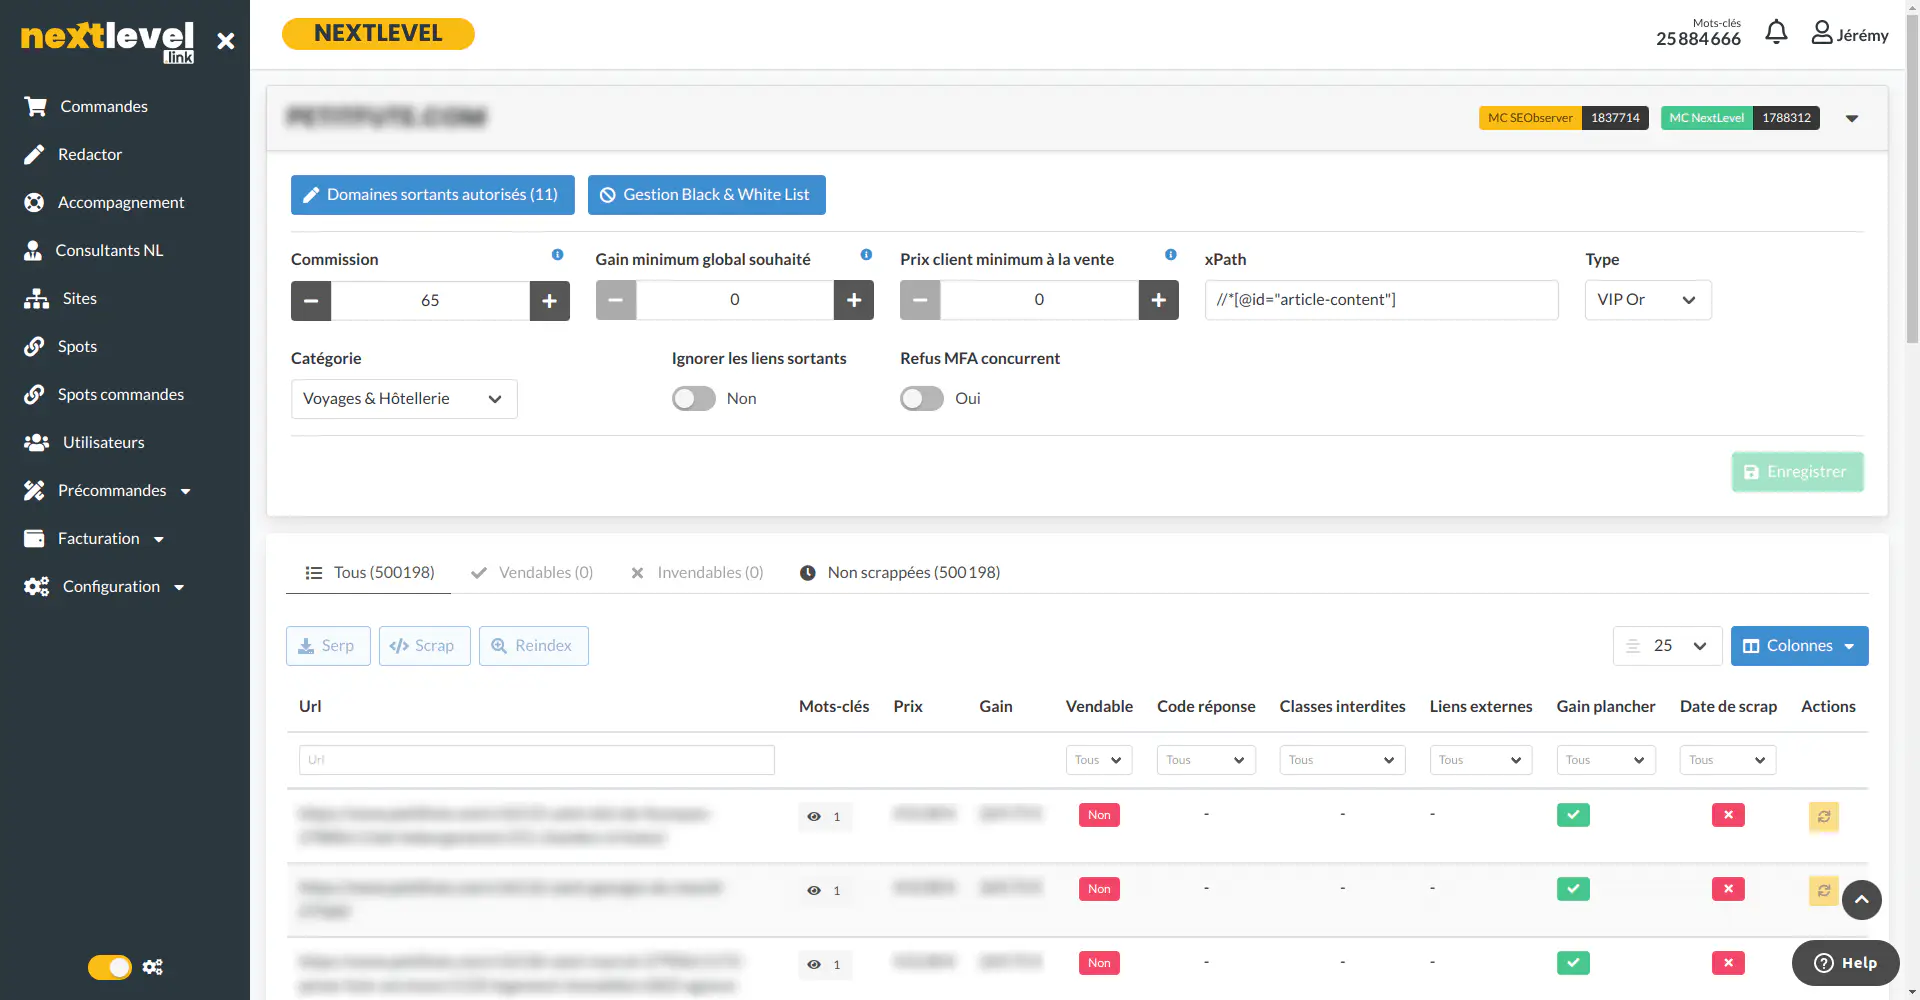The height and width of the screenshot is (1000, 1920).
Task: Open Gestion Black & White List
Action: coord(707,195)
